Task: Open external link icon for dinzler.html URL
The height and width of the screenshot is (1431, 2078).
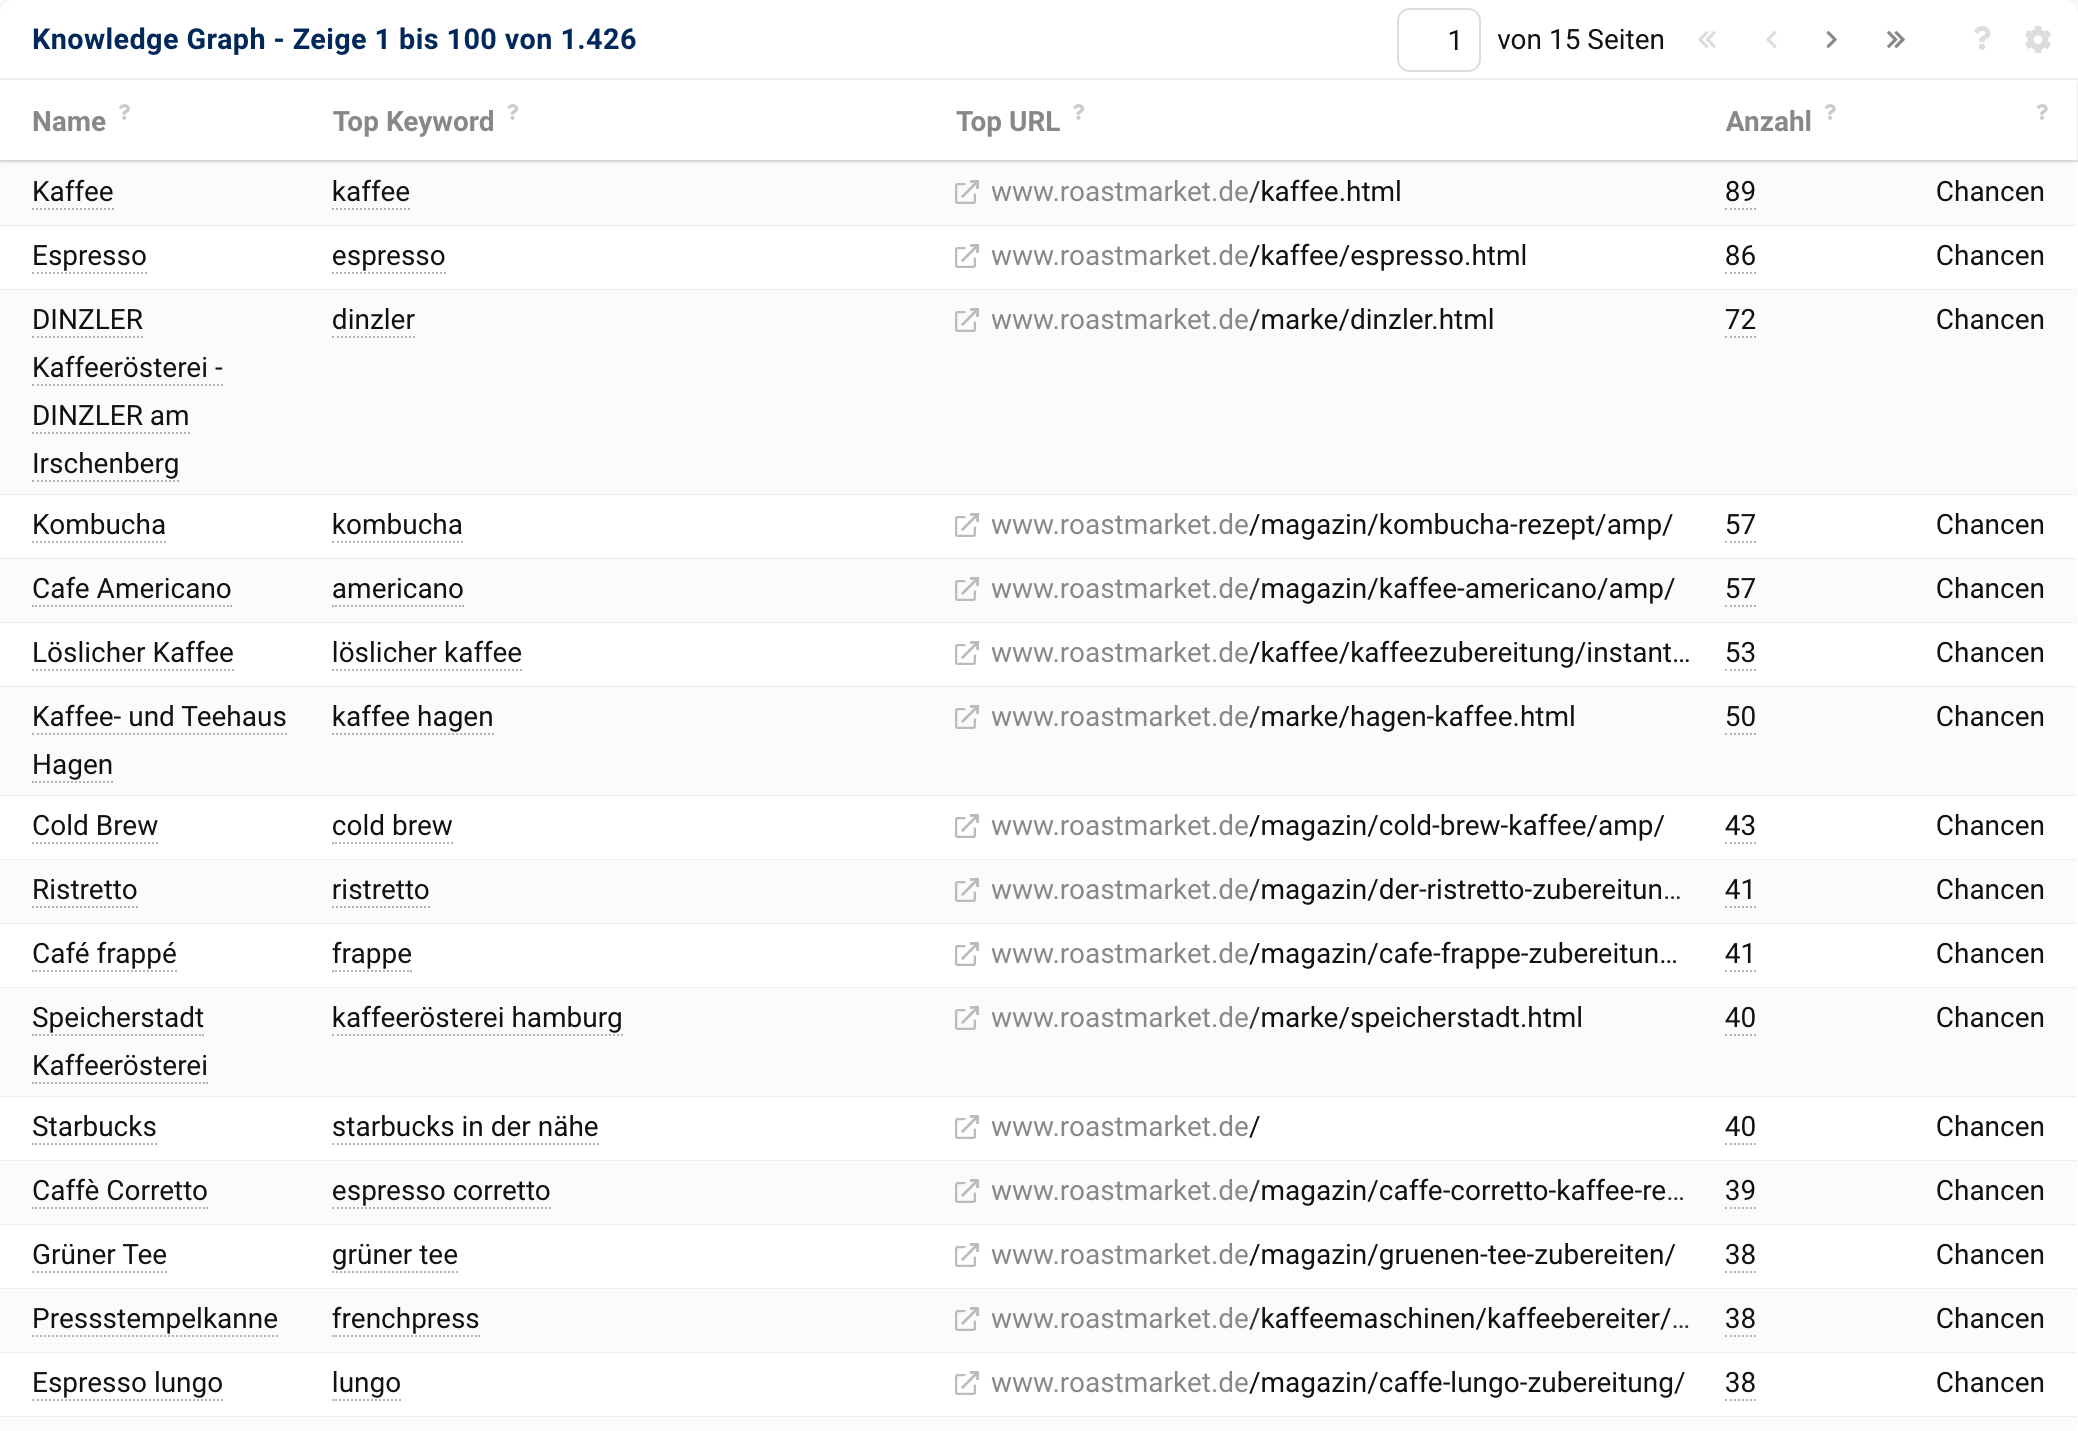Action: click(966, 320)
